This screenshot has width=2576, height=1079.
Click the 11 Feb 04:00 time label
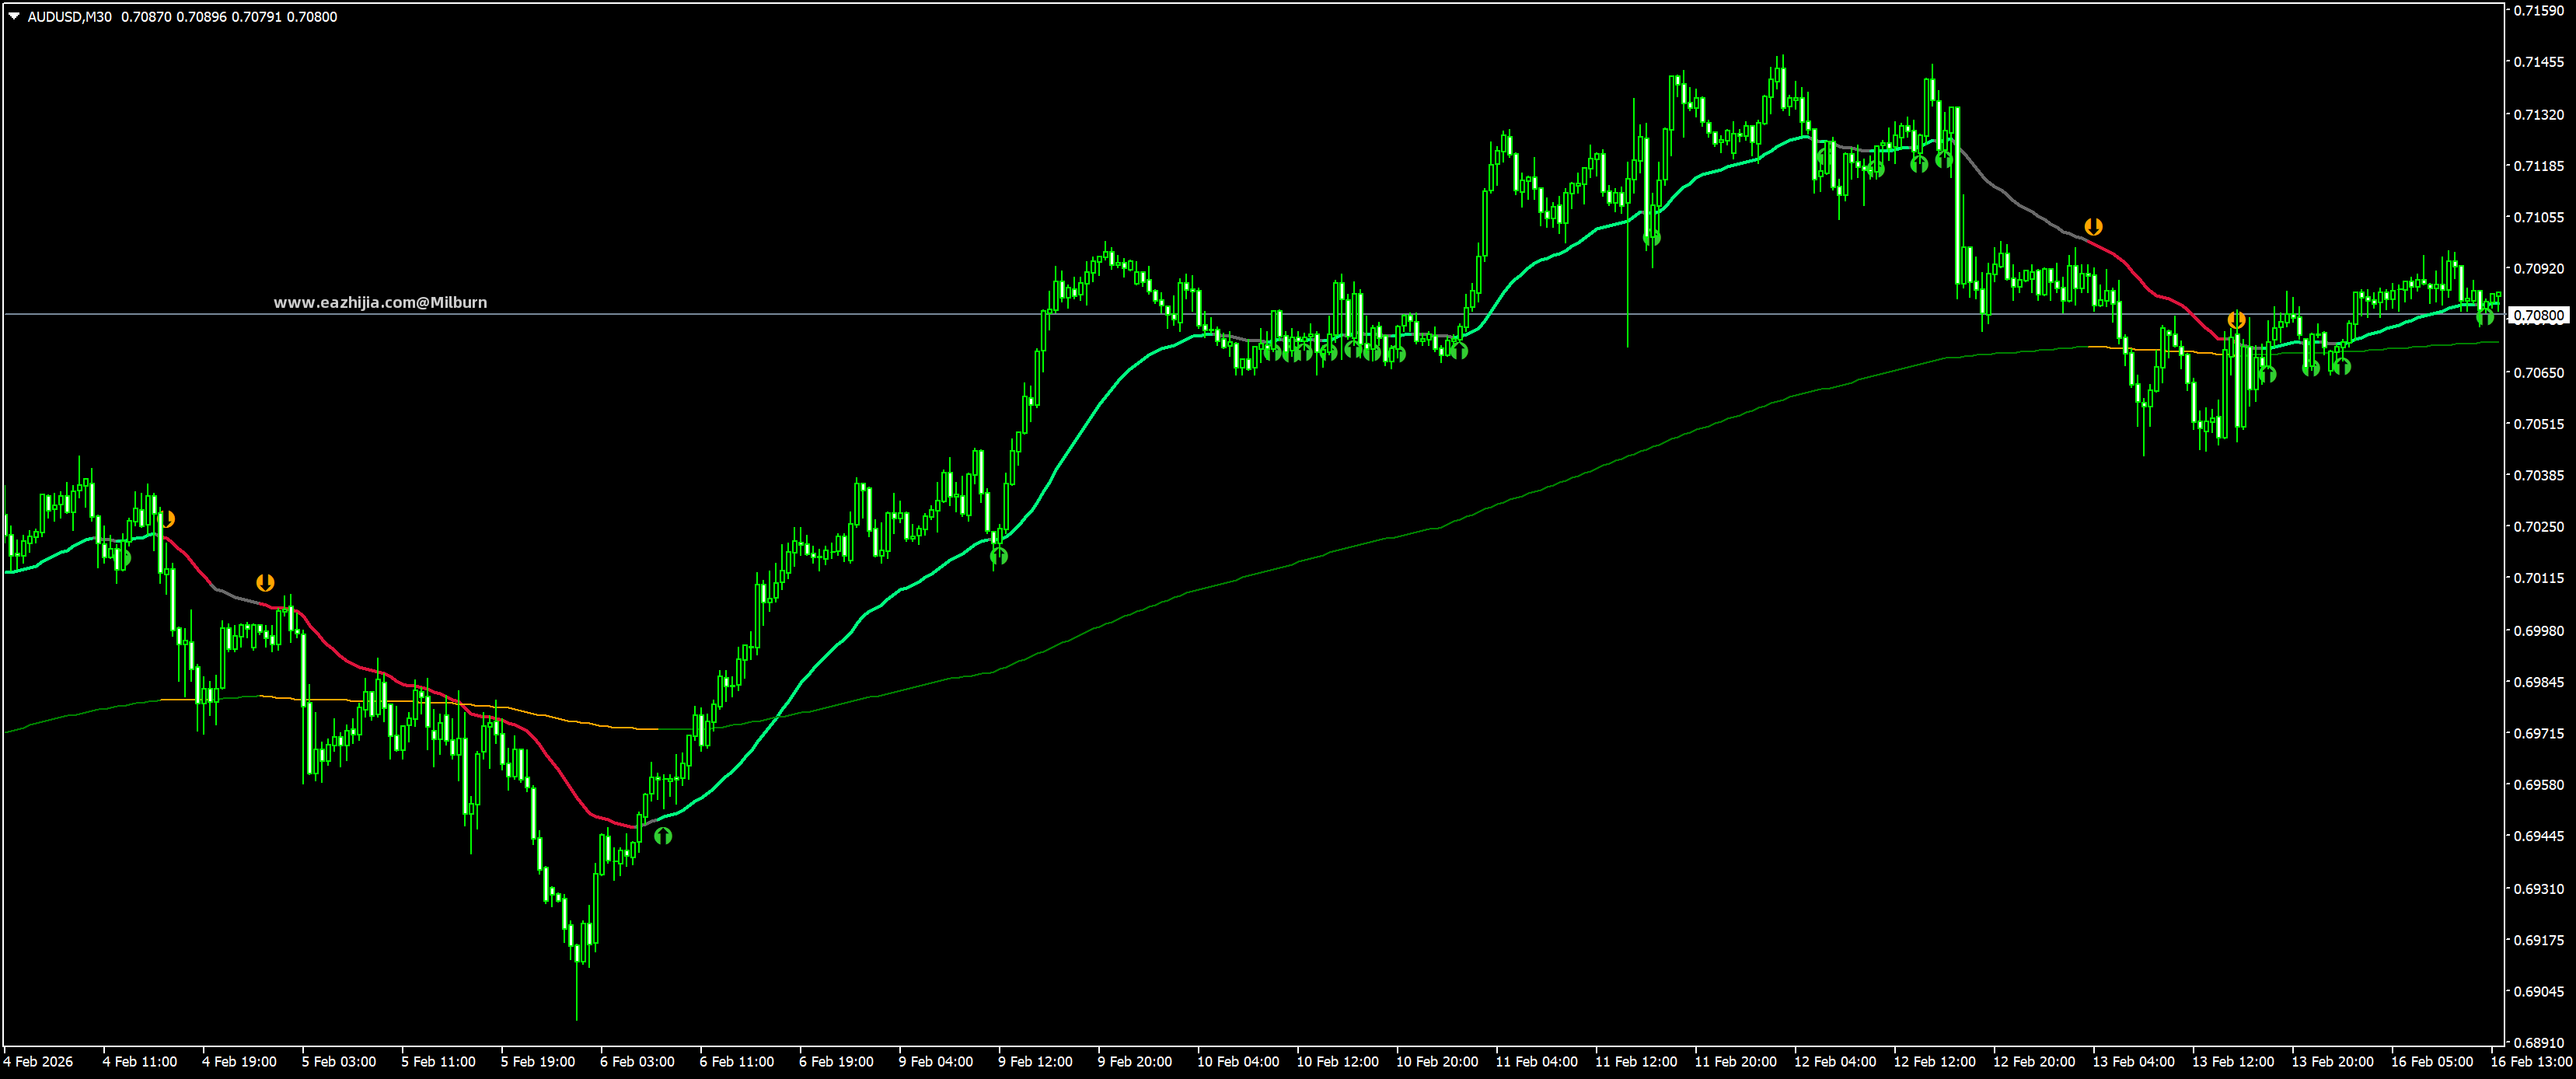tap(1536, 1062)
